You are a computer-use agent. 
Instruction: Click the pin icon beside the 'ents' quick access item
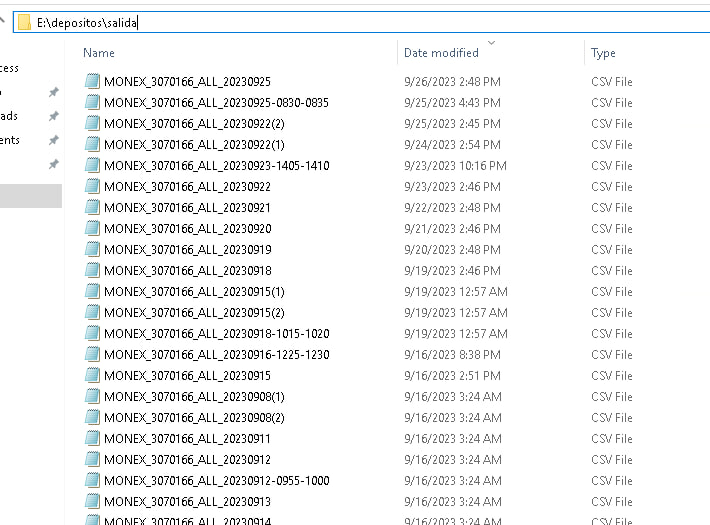coord(53,140)
